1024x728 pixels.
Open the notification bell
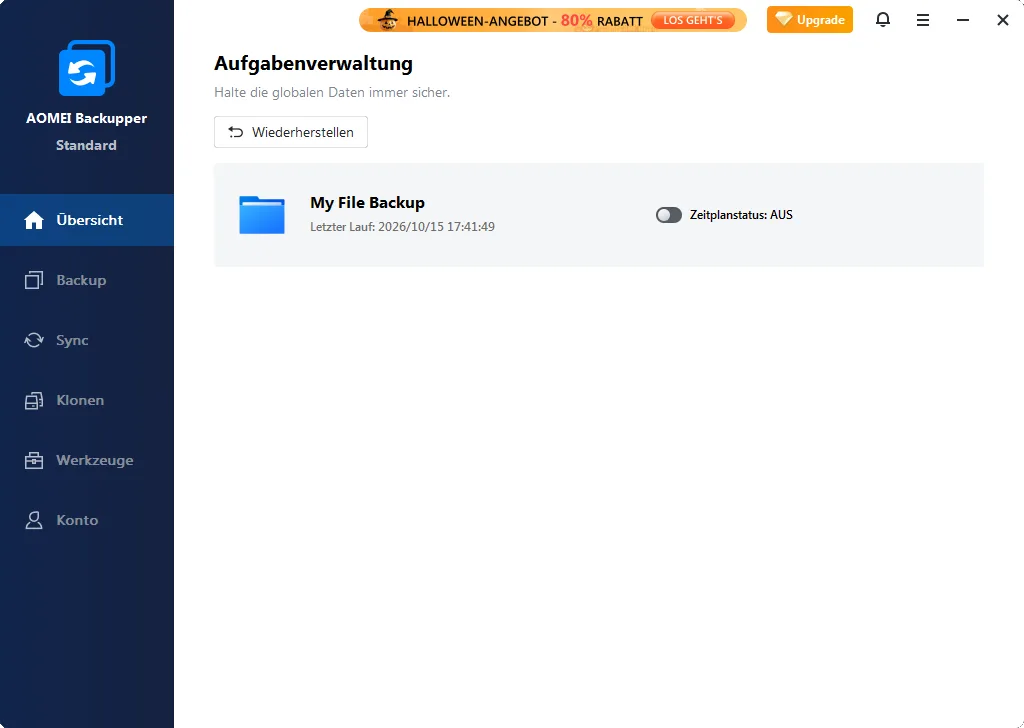coord(882,20)
